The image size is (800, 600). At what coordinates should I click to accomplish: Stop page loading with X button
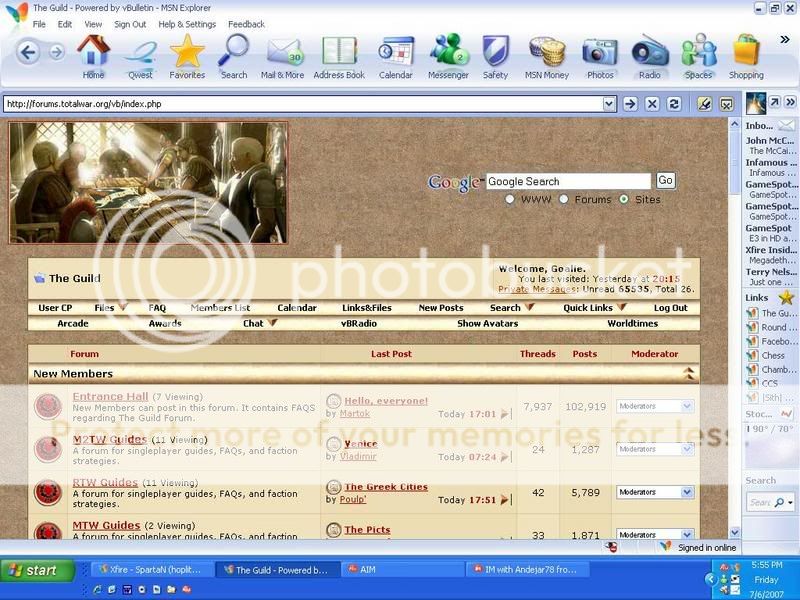click(x=652, y=104)
